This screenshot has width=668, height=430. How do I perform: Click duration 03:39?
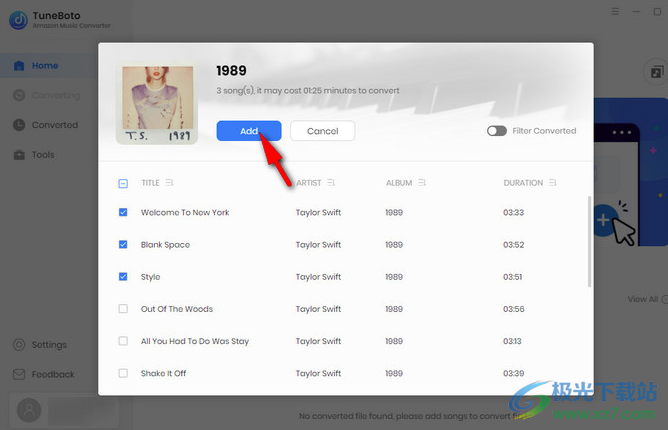pos(513,373)
